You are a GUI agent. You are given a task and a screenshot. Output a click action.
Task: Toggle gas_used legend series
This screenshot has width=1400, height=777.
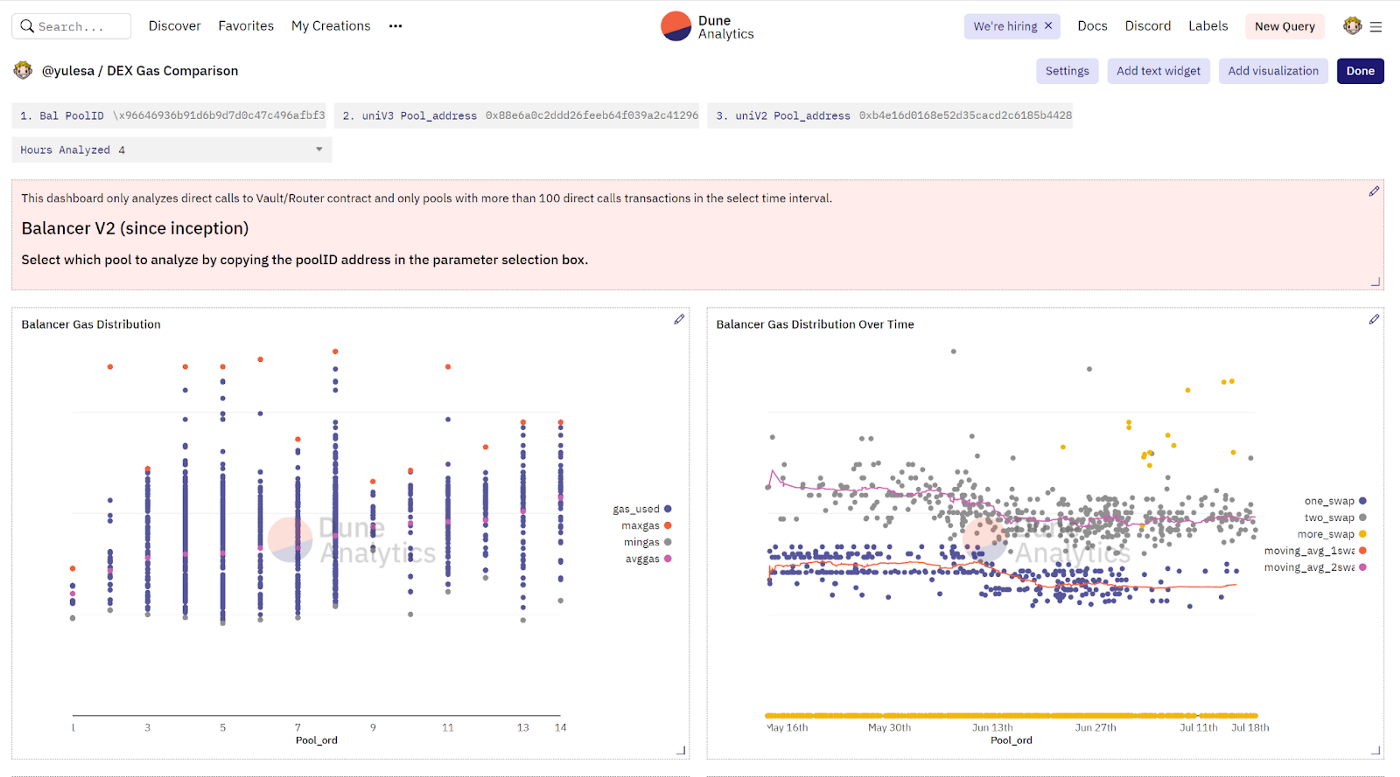point(641,509)
